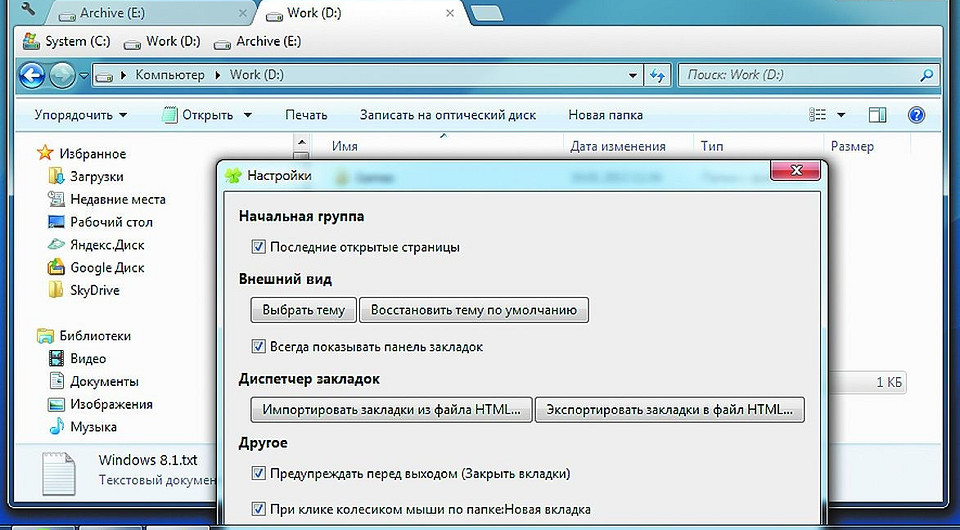Close the Настройки dialog

[795, 171]
